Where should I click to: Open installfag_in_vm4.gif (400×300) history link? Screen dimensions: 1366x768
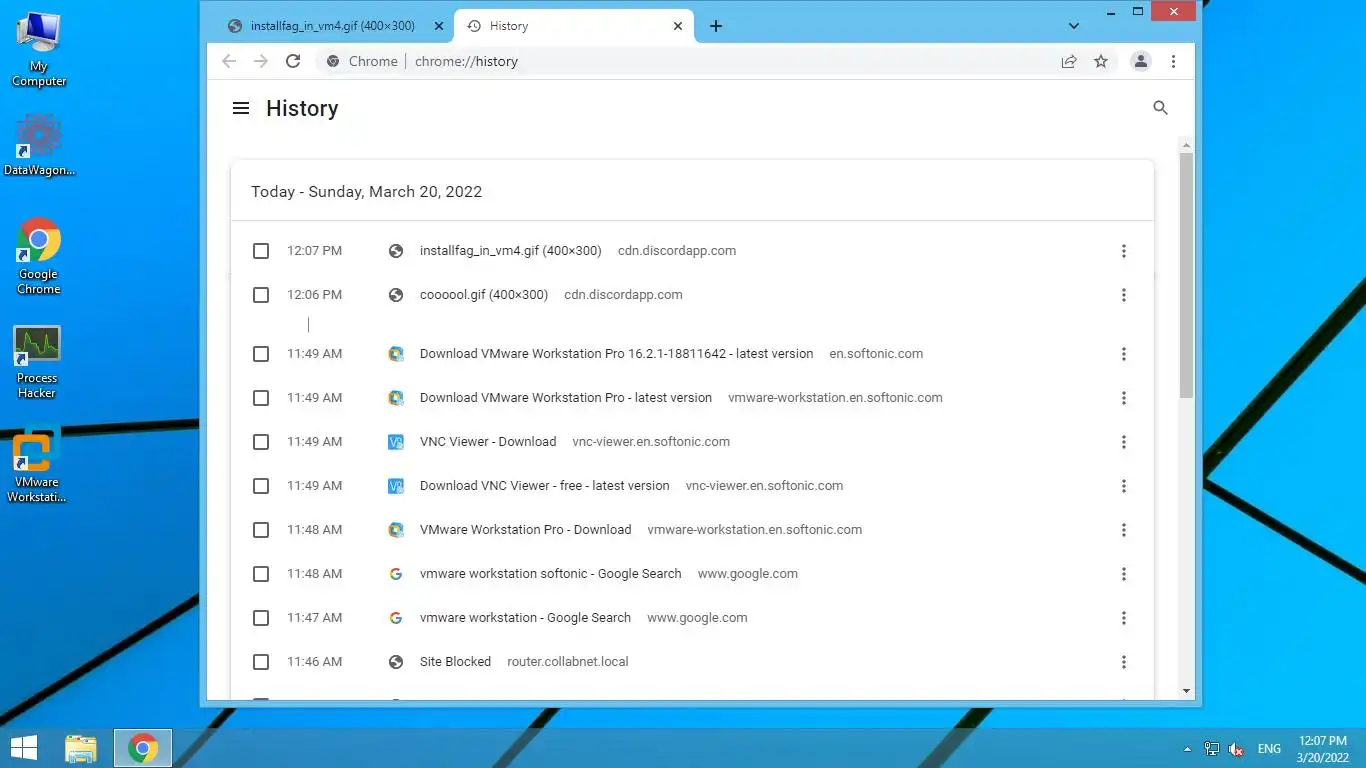pos(511,251)
